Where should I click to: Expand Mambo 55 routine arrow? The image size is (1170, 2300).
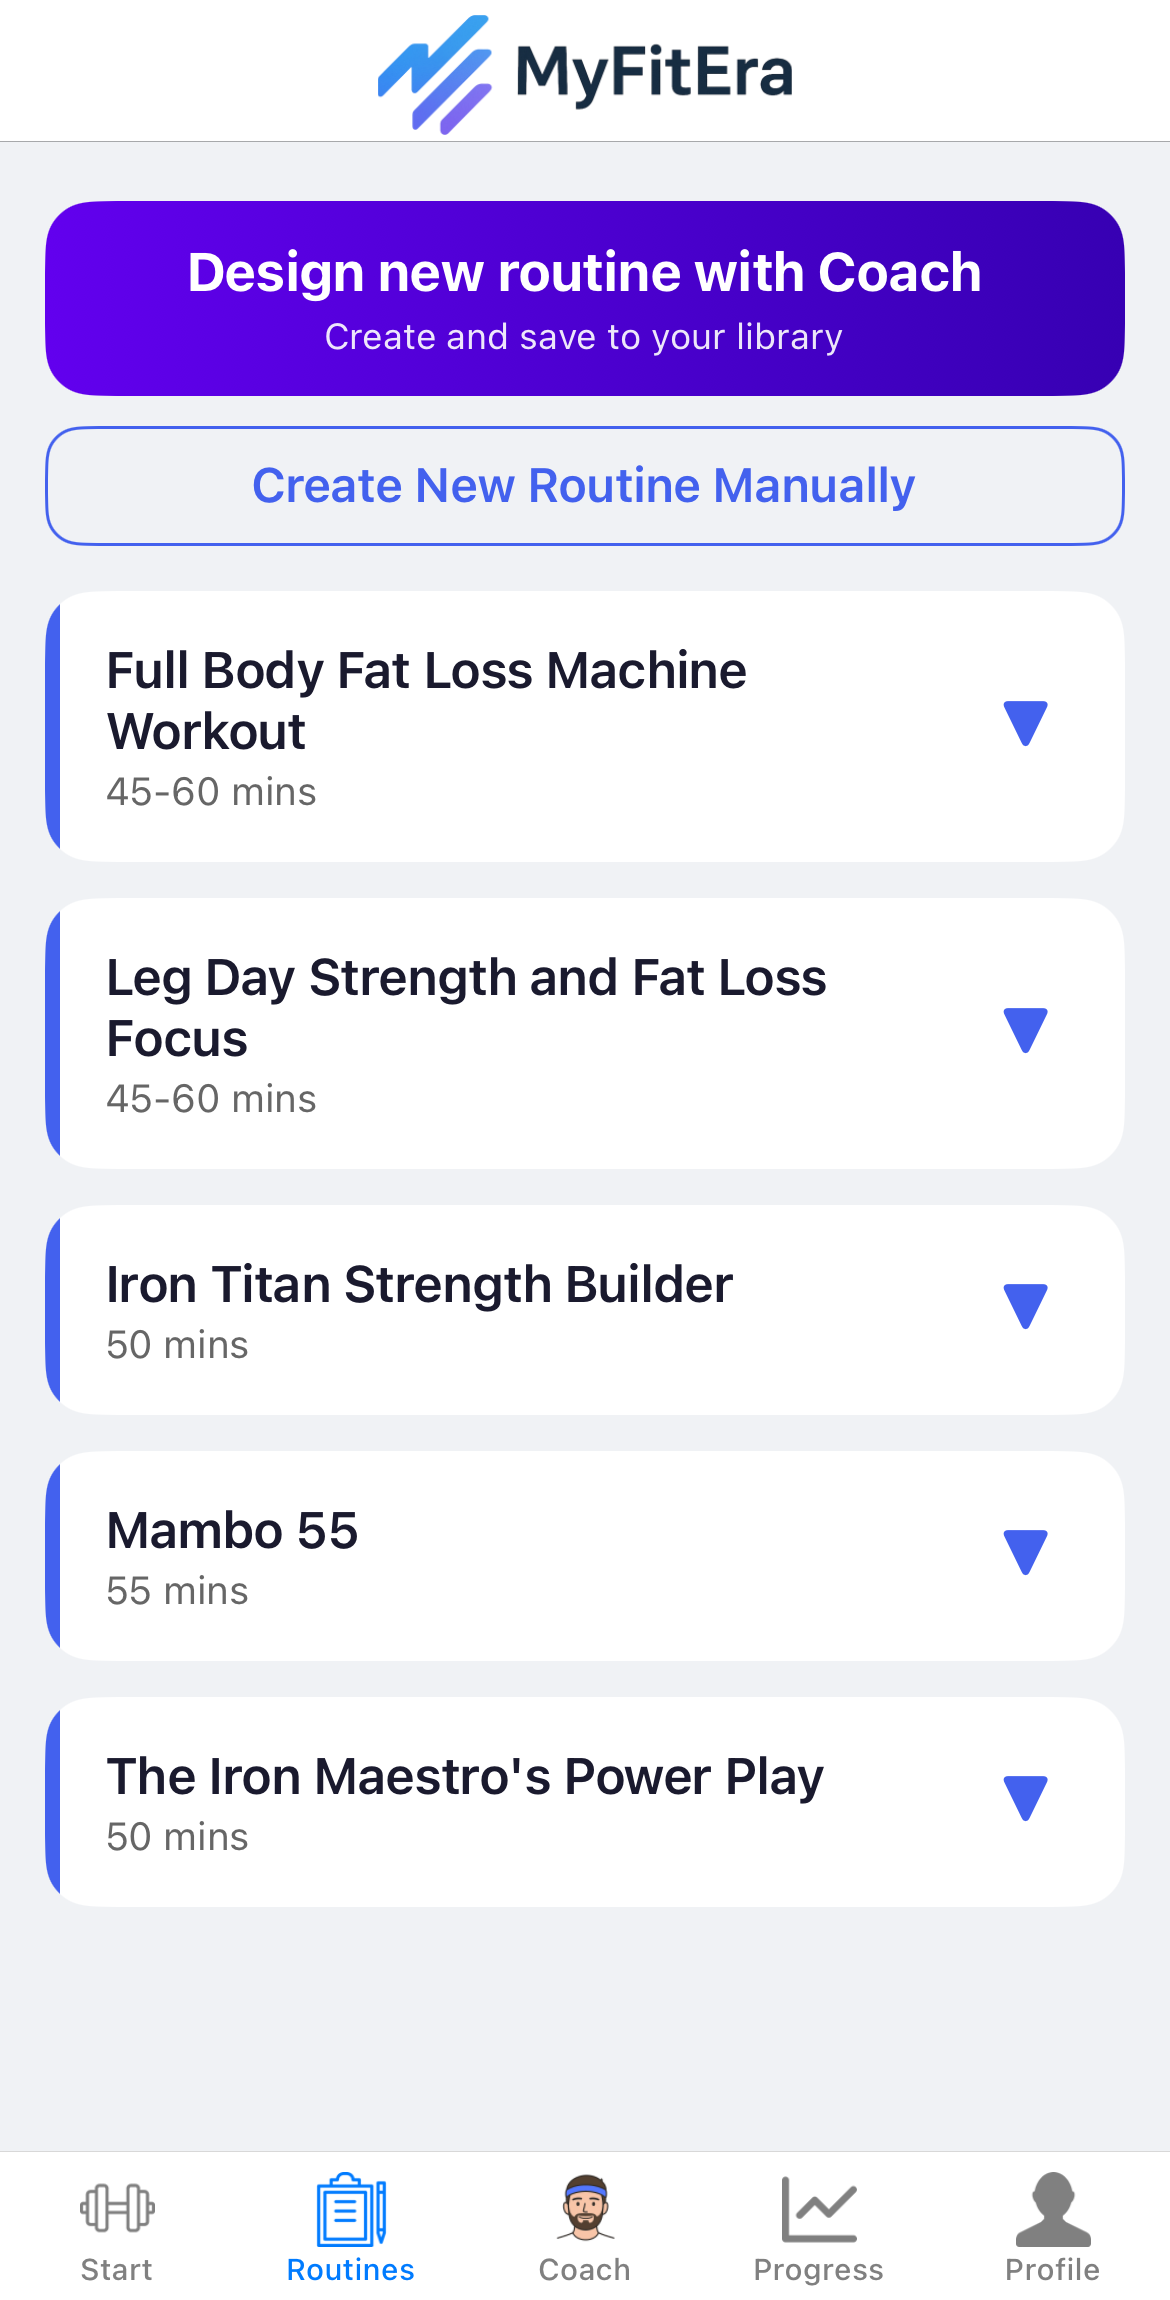click(1025, 1553)
